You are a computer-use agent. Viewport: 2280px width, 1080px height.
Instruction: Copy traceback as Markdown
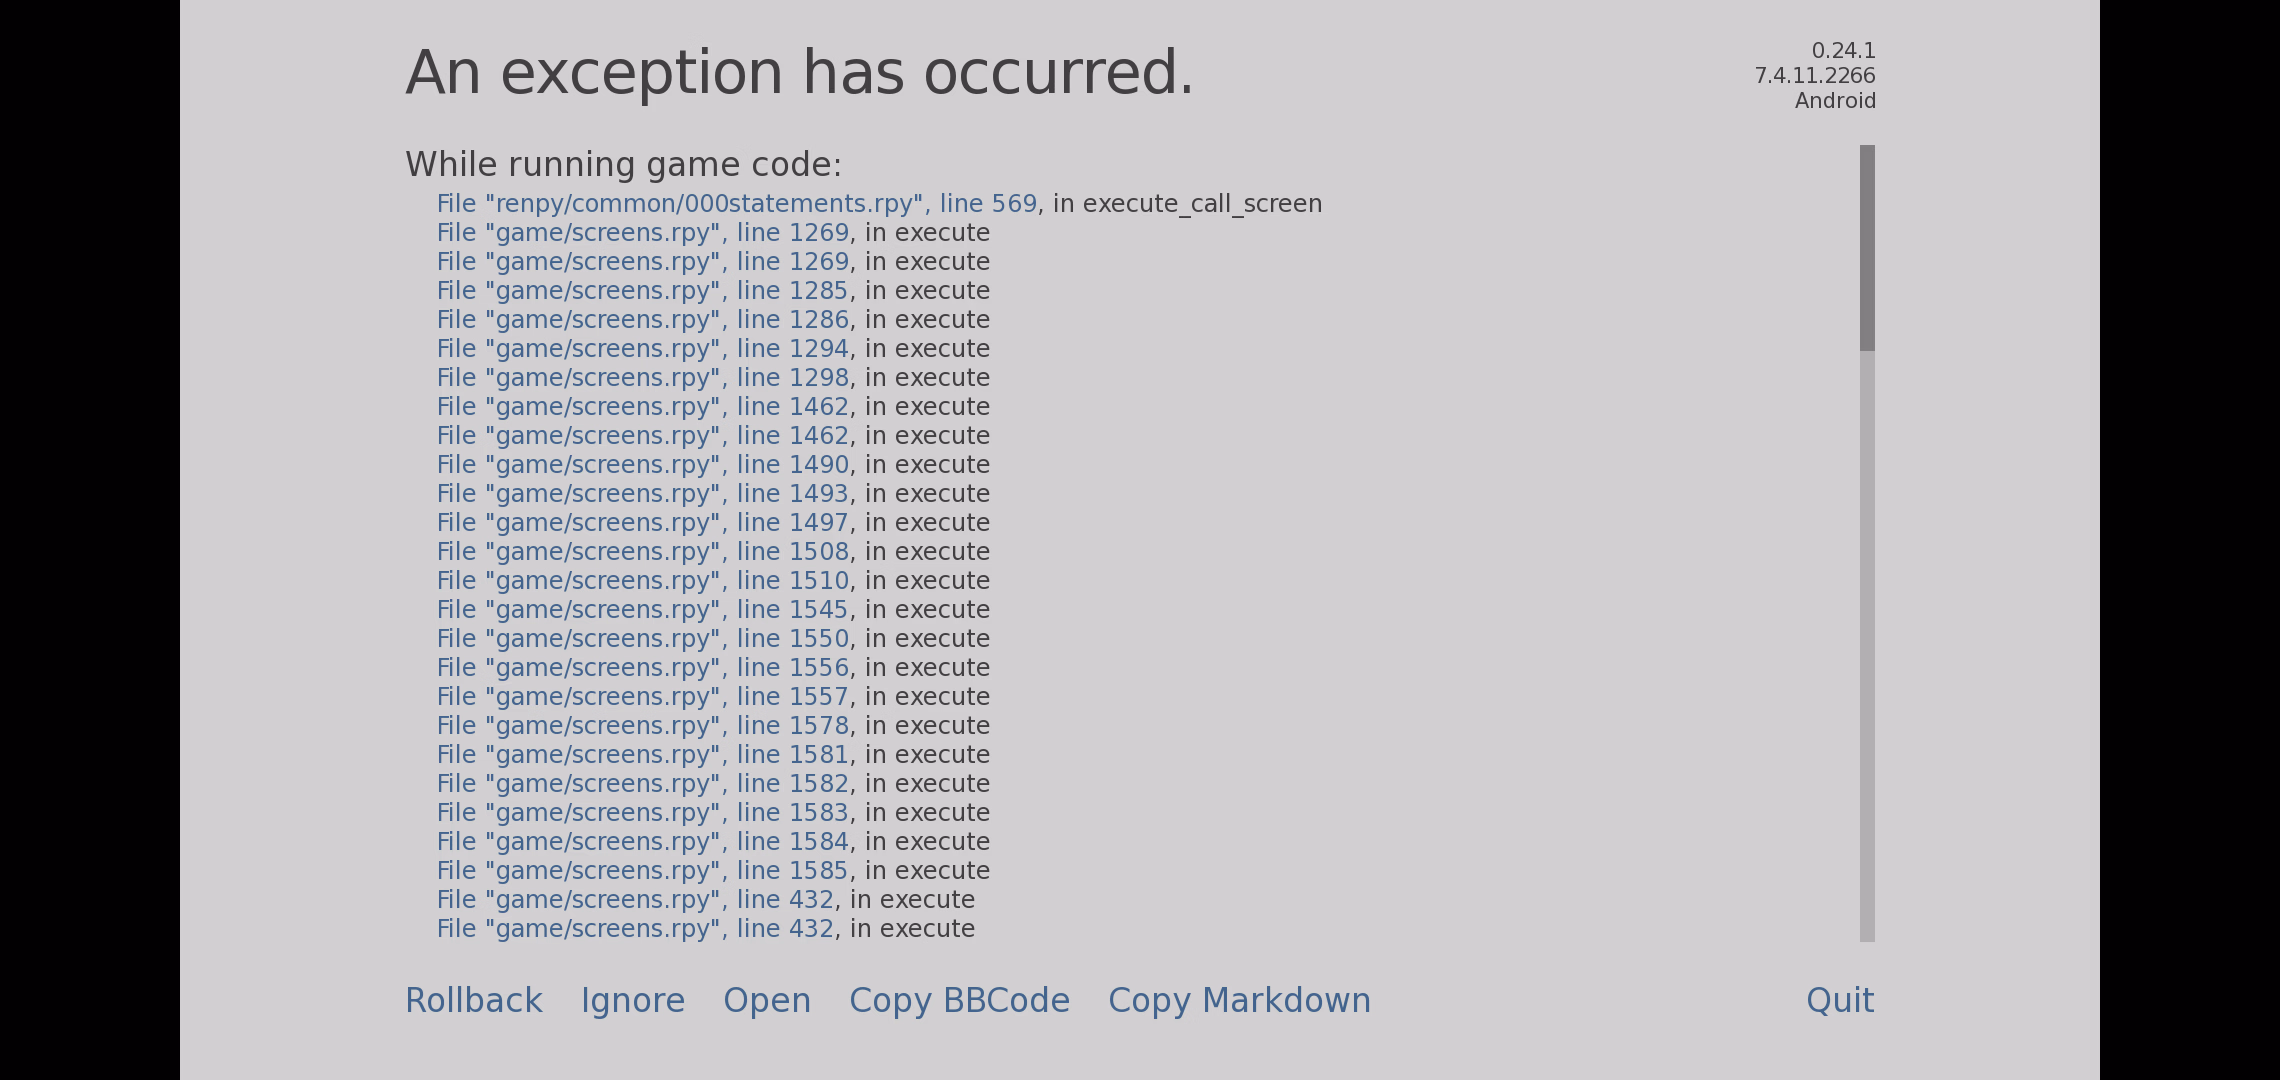click(x=1239, y=1001)
